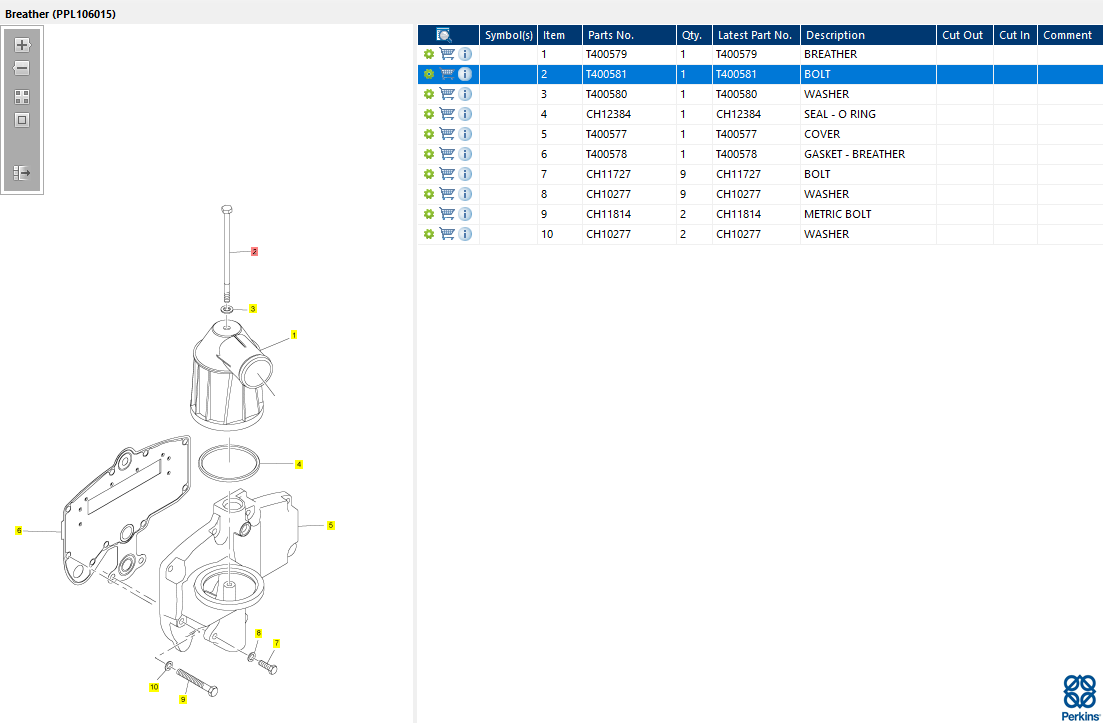Select callout 9 metric bolt label
Screen dimensions: 1103x723
click(x=183, y=699)
